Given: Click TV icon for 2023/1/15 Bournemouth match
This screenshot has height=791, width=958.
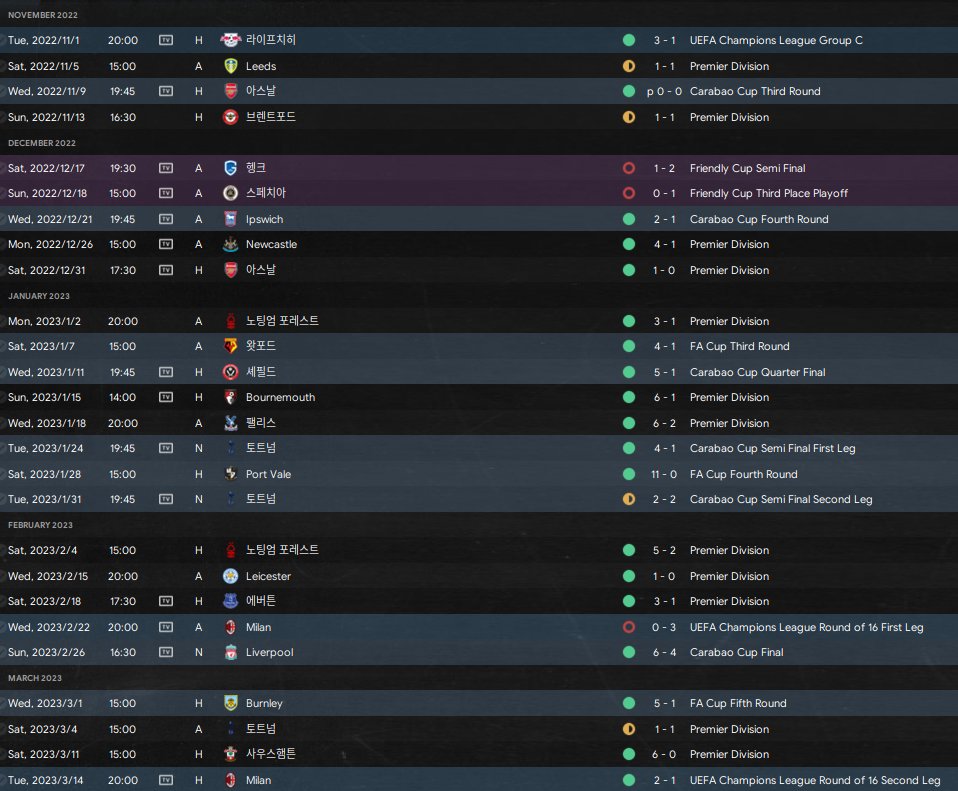Looking at the screenshot, I should click(x=166, y=397).
